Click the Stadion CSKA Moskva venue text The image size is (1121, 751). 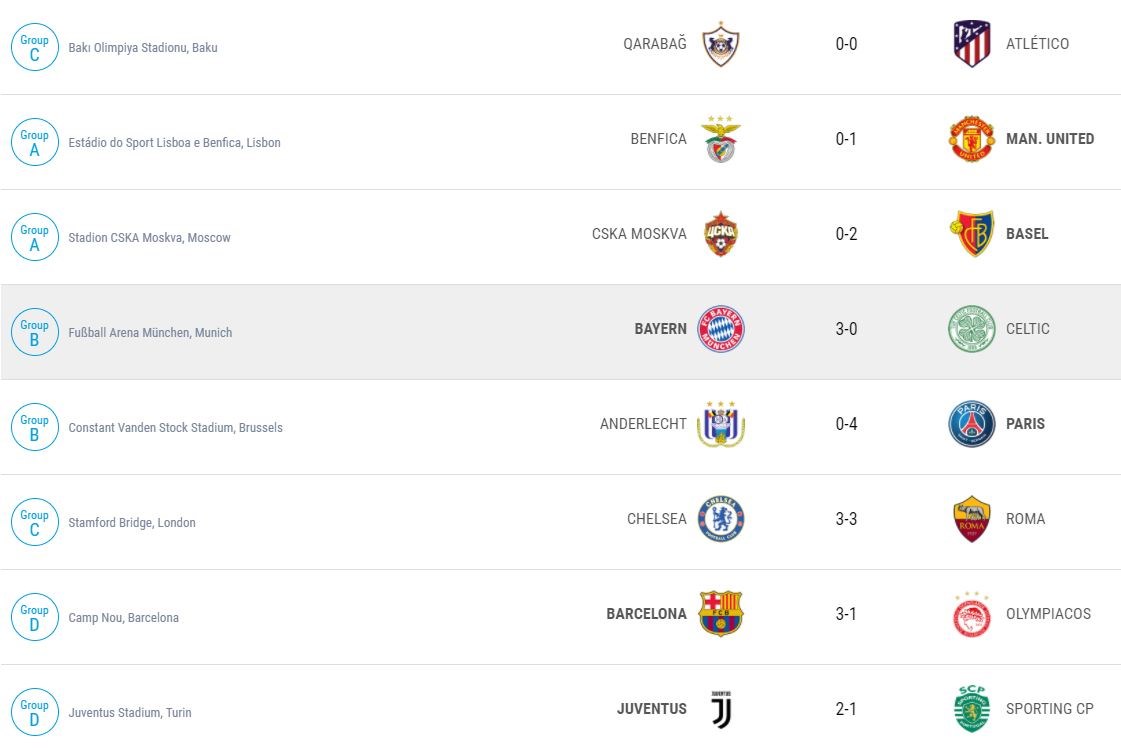pyautogui.click(x=149, y=238)
